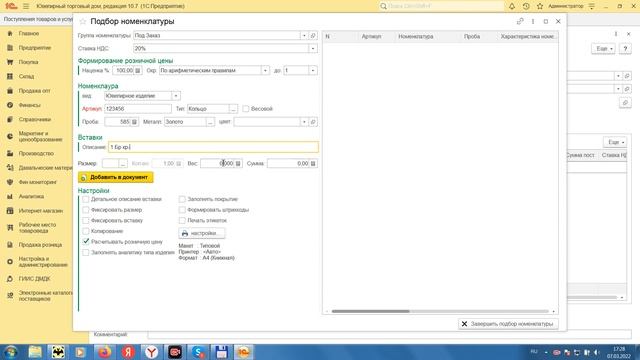Expand the 'до' rounding value dropdown

(313, 71)
